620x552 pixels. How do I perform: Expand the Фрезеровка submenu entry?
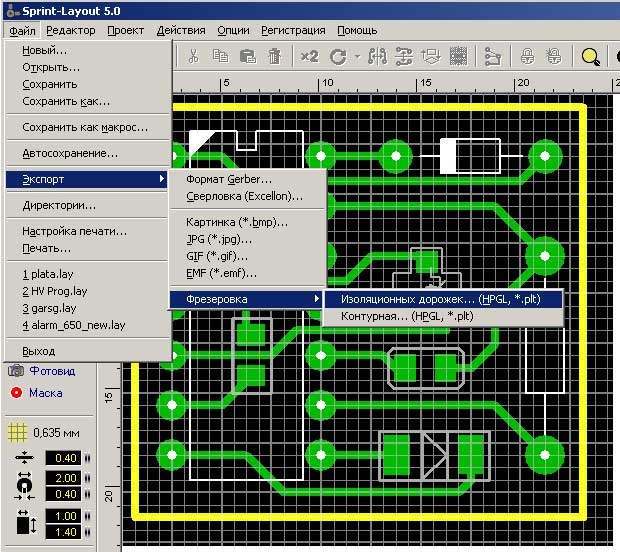[x=245, y=299]
